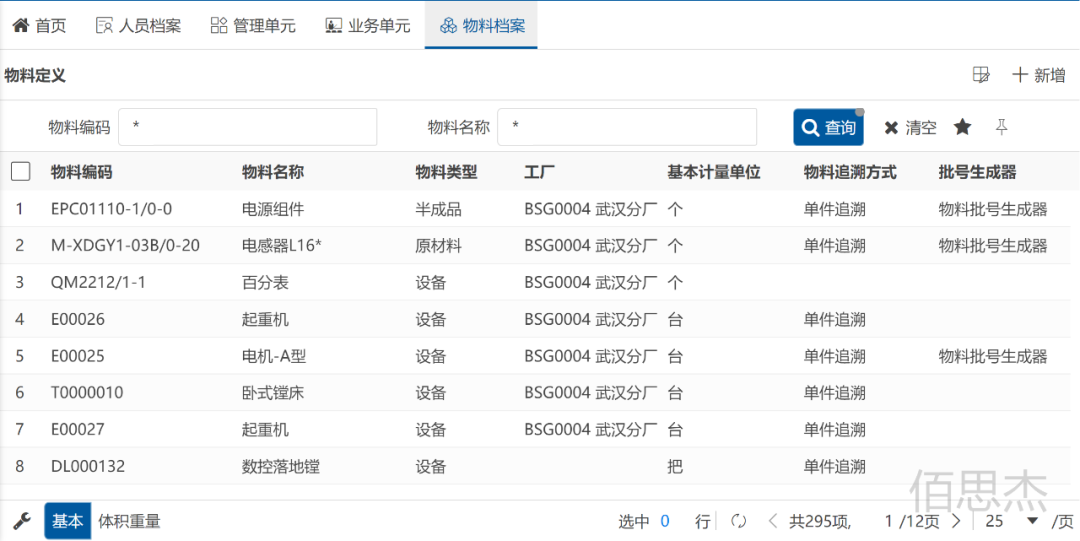Open the 业务单元 tab
1080x541 pixels.
pos(368,25)
